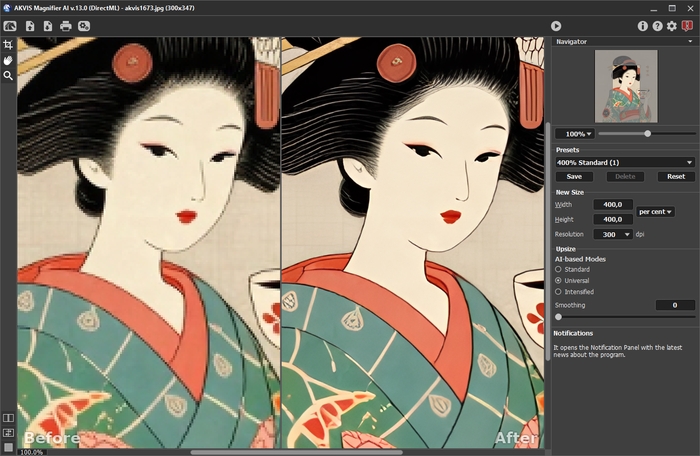Open the program info icon
This screenshot has height=456, width=700.
[x=642, y=26]
